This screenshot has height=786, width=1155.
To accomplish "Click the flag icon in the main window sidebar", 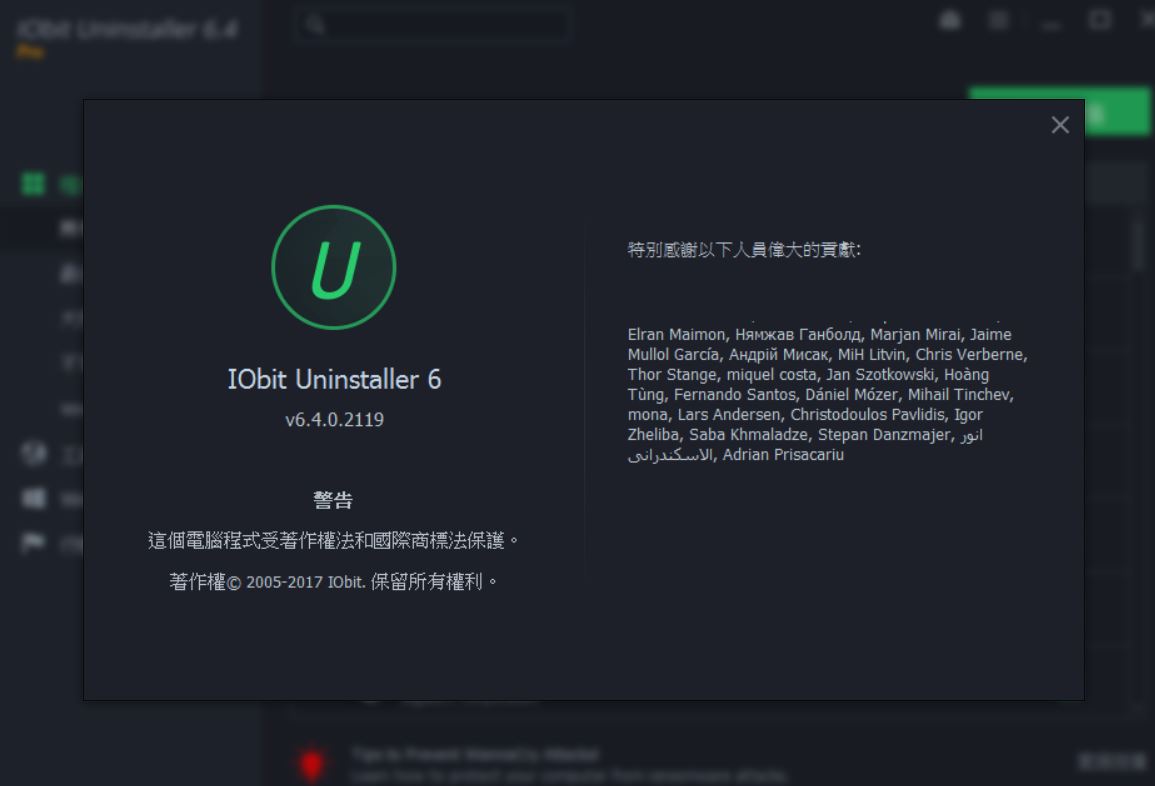I will (x=33, y=543).
